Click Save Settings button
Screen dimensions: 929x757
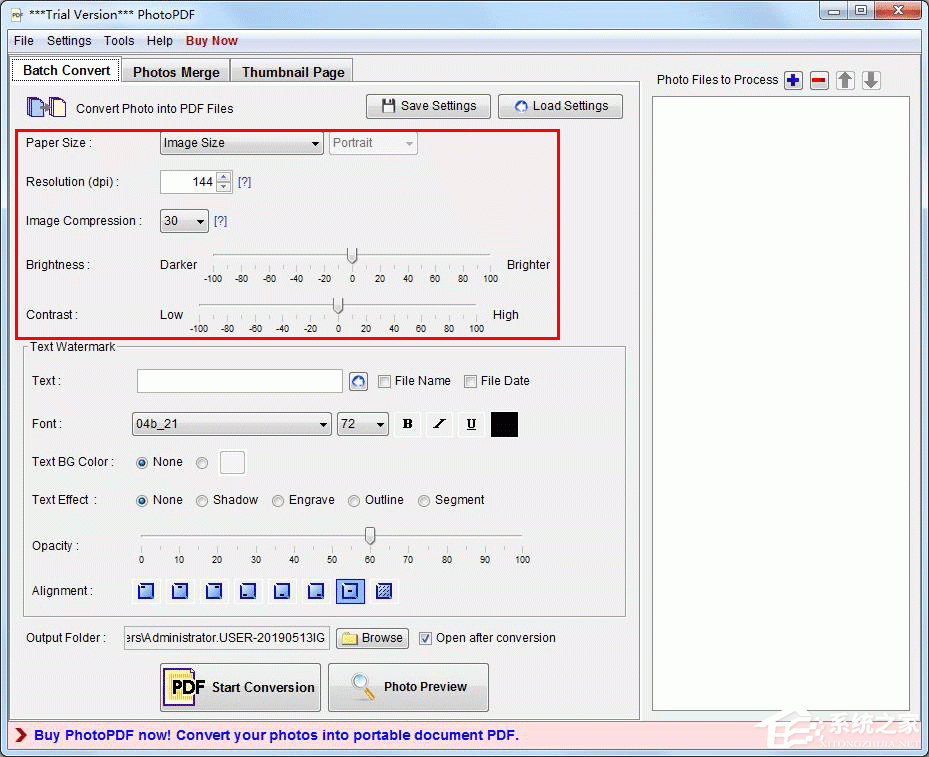(428, 106)
